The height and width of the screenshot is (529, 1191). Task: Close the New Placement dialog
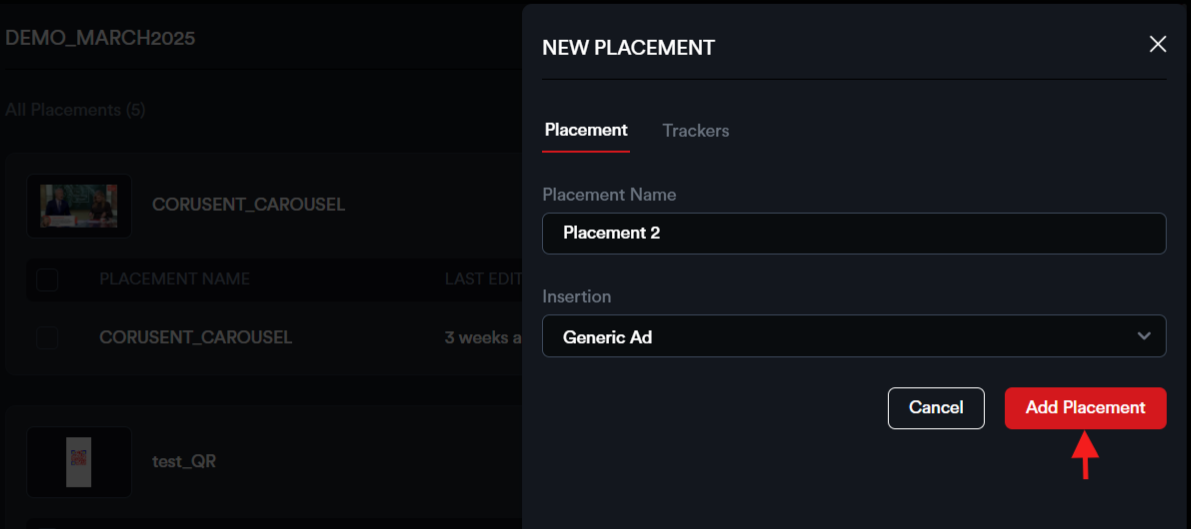tap(1157, 44)
